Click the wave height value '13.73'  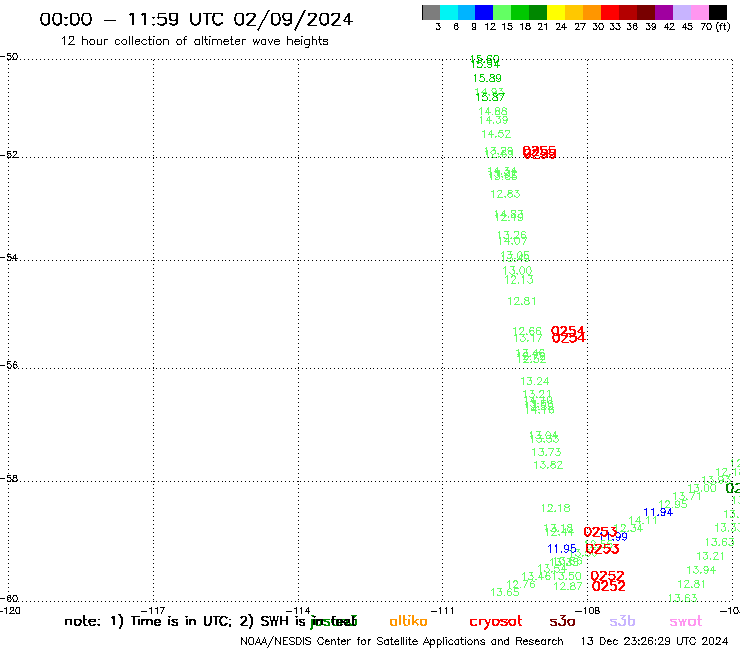click(546, 452)
